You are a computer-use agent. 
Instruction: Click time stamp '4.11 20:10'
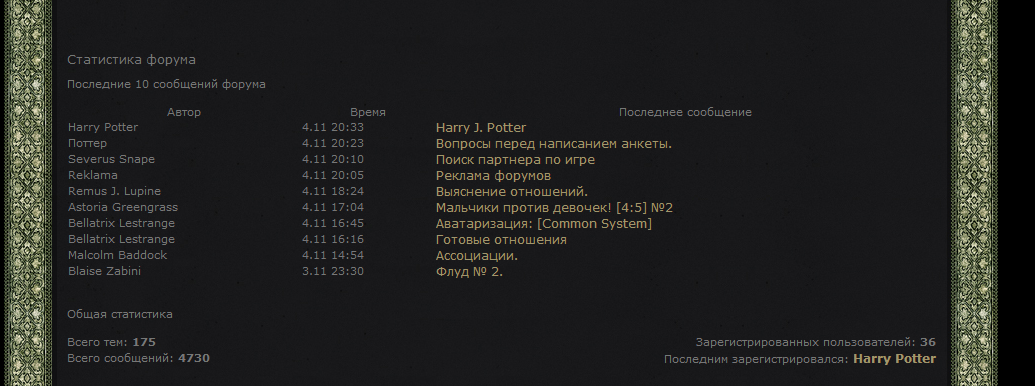(333, 159)
